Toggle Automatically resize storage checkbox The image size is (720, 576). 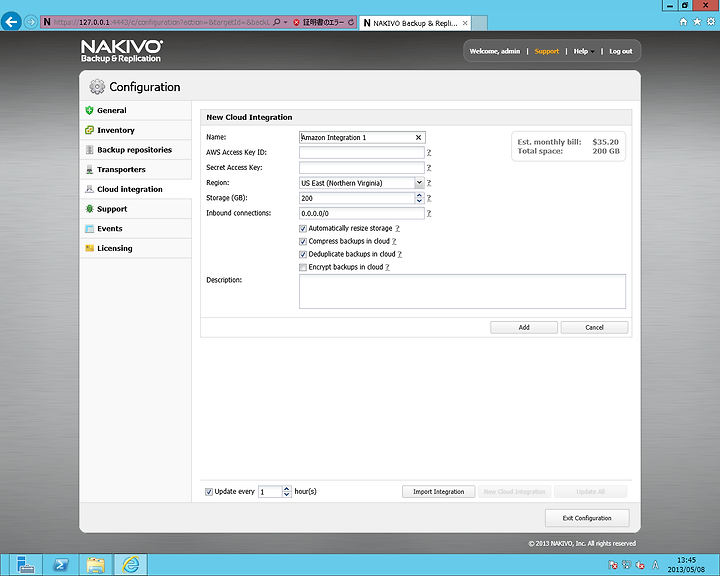click(303, 228)
